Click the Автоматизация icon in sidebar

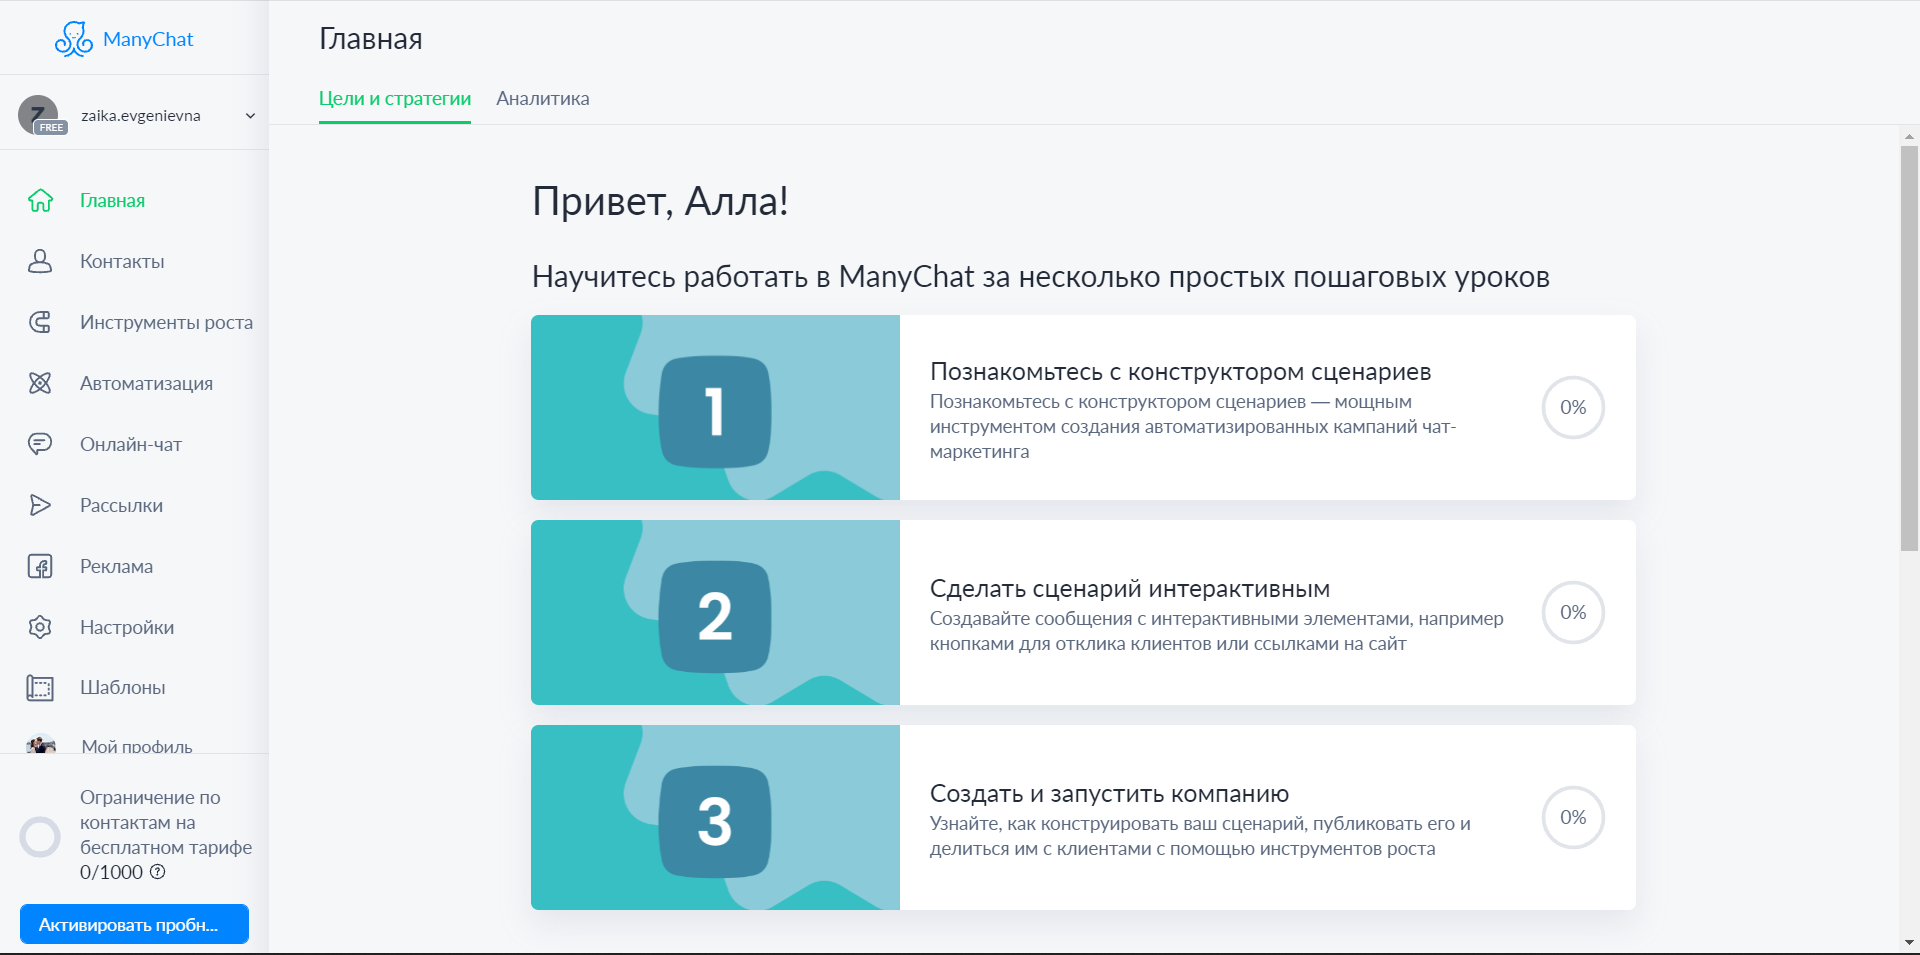click(40, 383)
